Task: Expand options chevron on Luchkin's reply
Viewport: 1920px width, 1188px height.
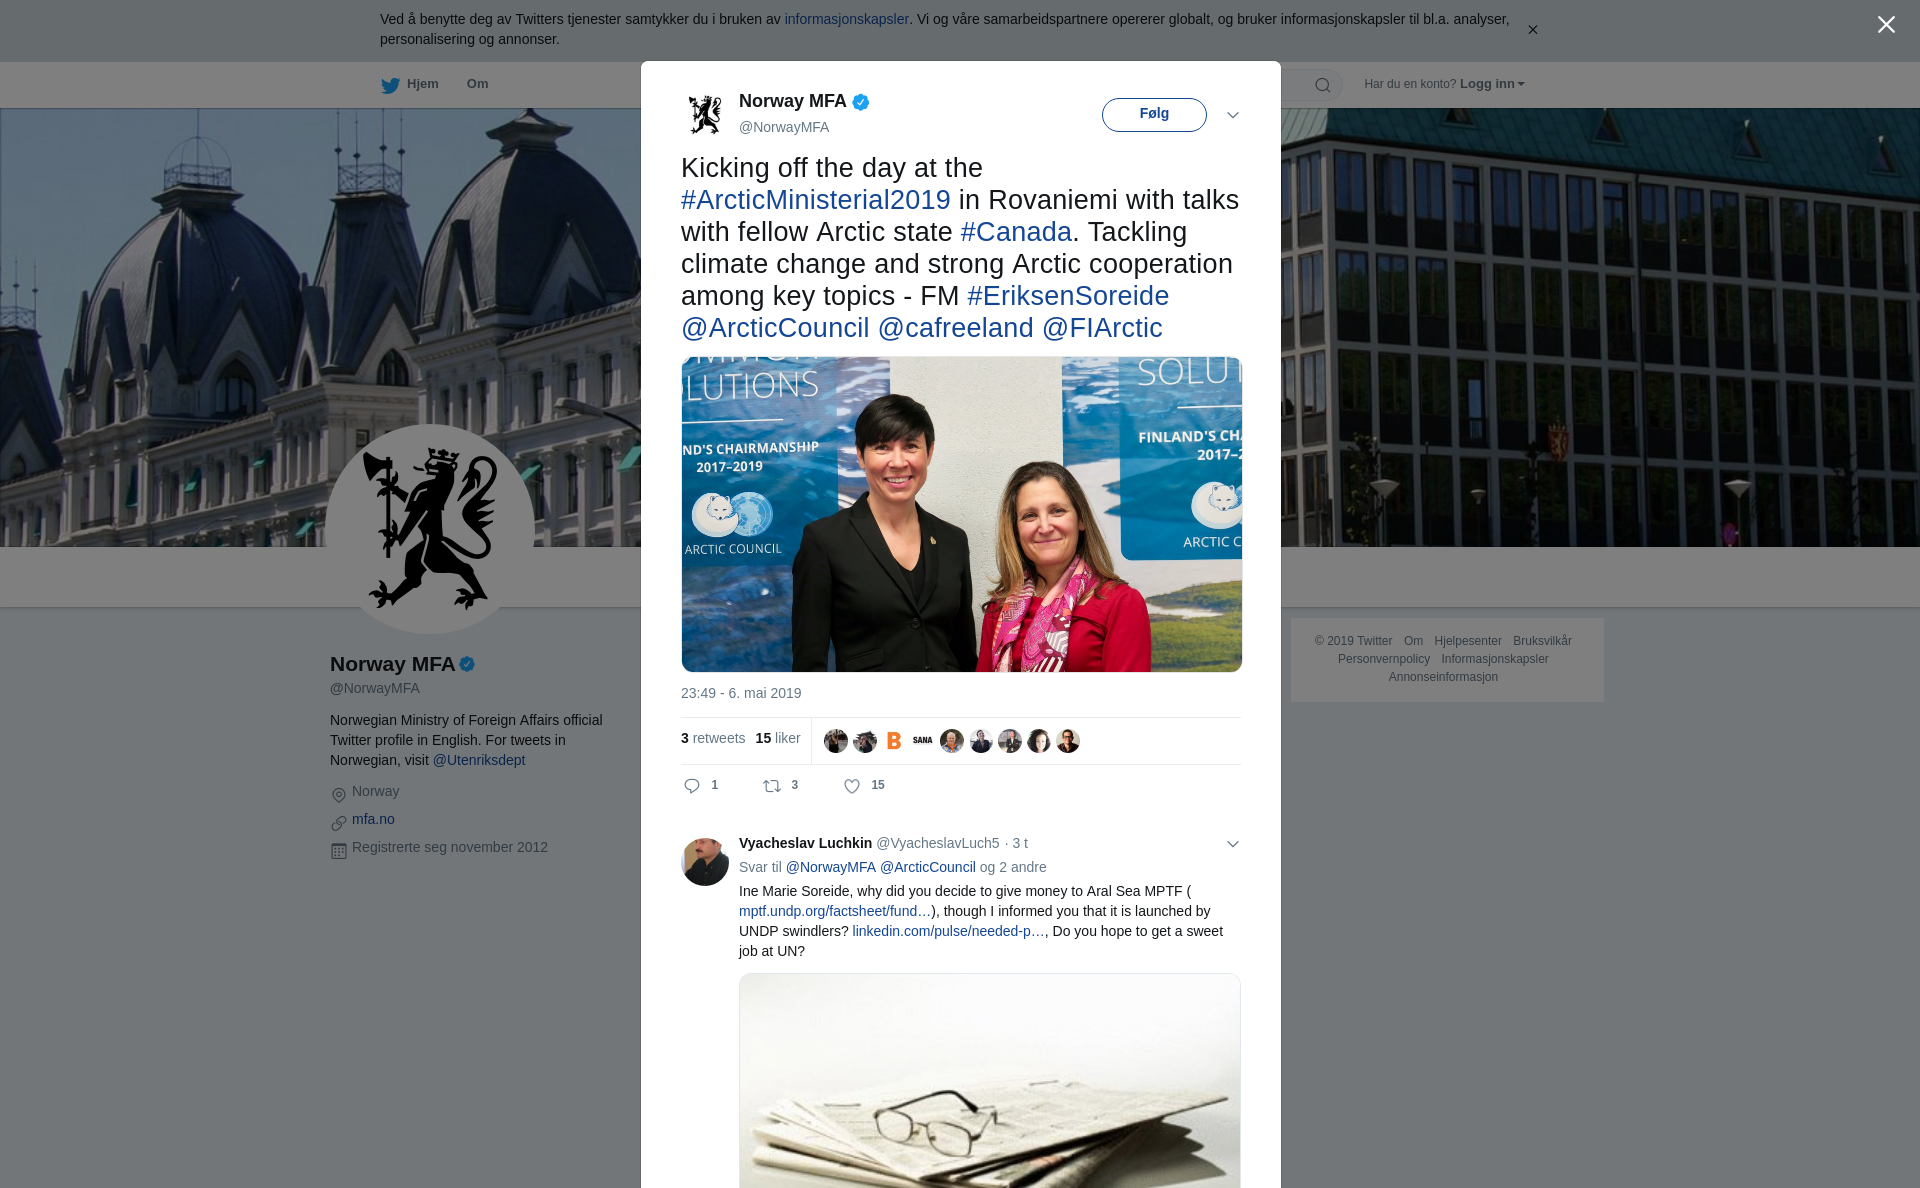Action: pyautogui.click(x=1233, y=844)
